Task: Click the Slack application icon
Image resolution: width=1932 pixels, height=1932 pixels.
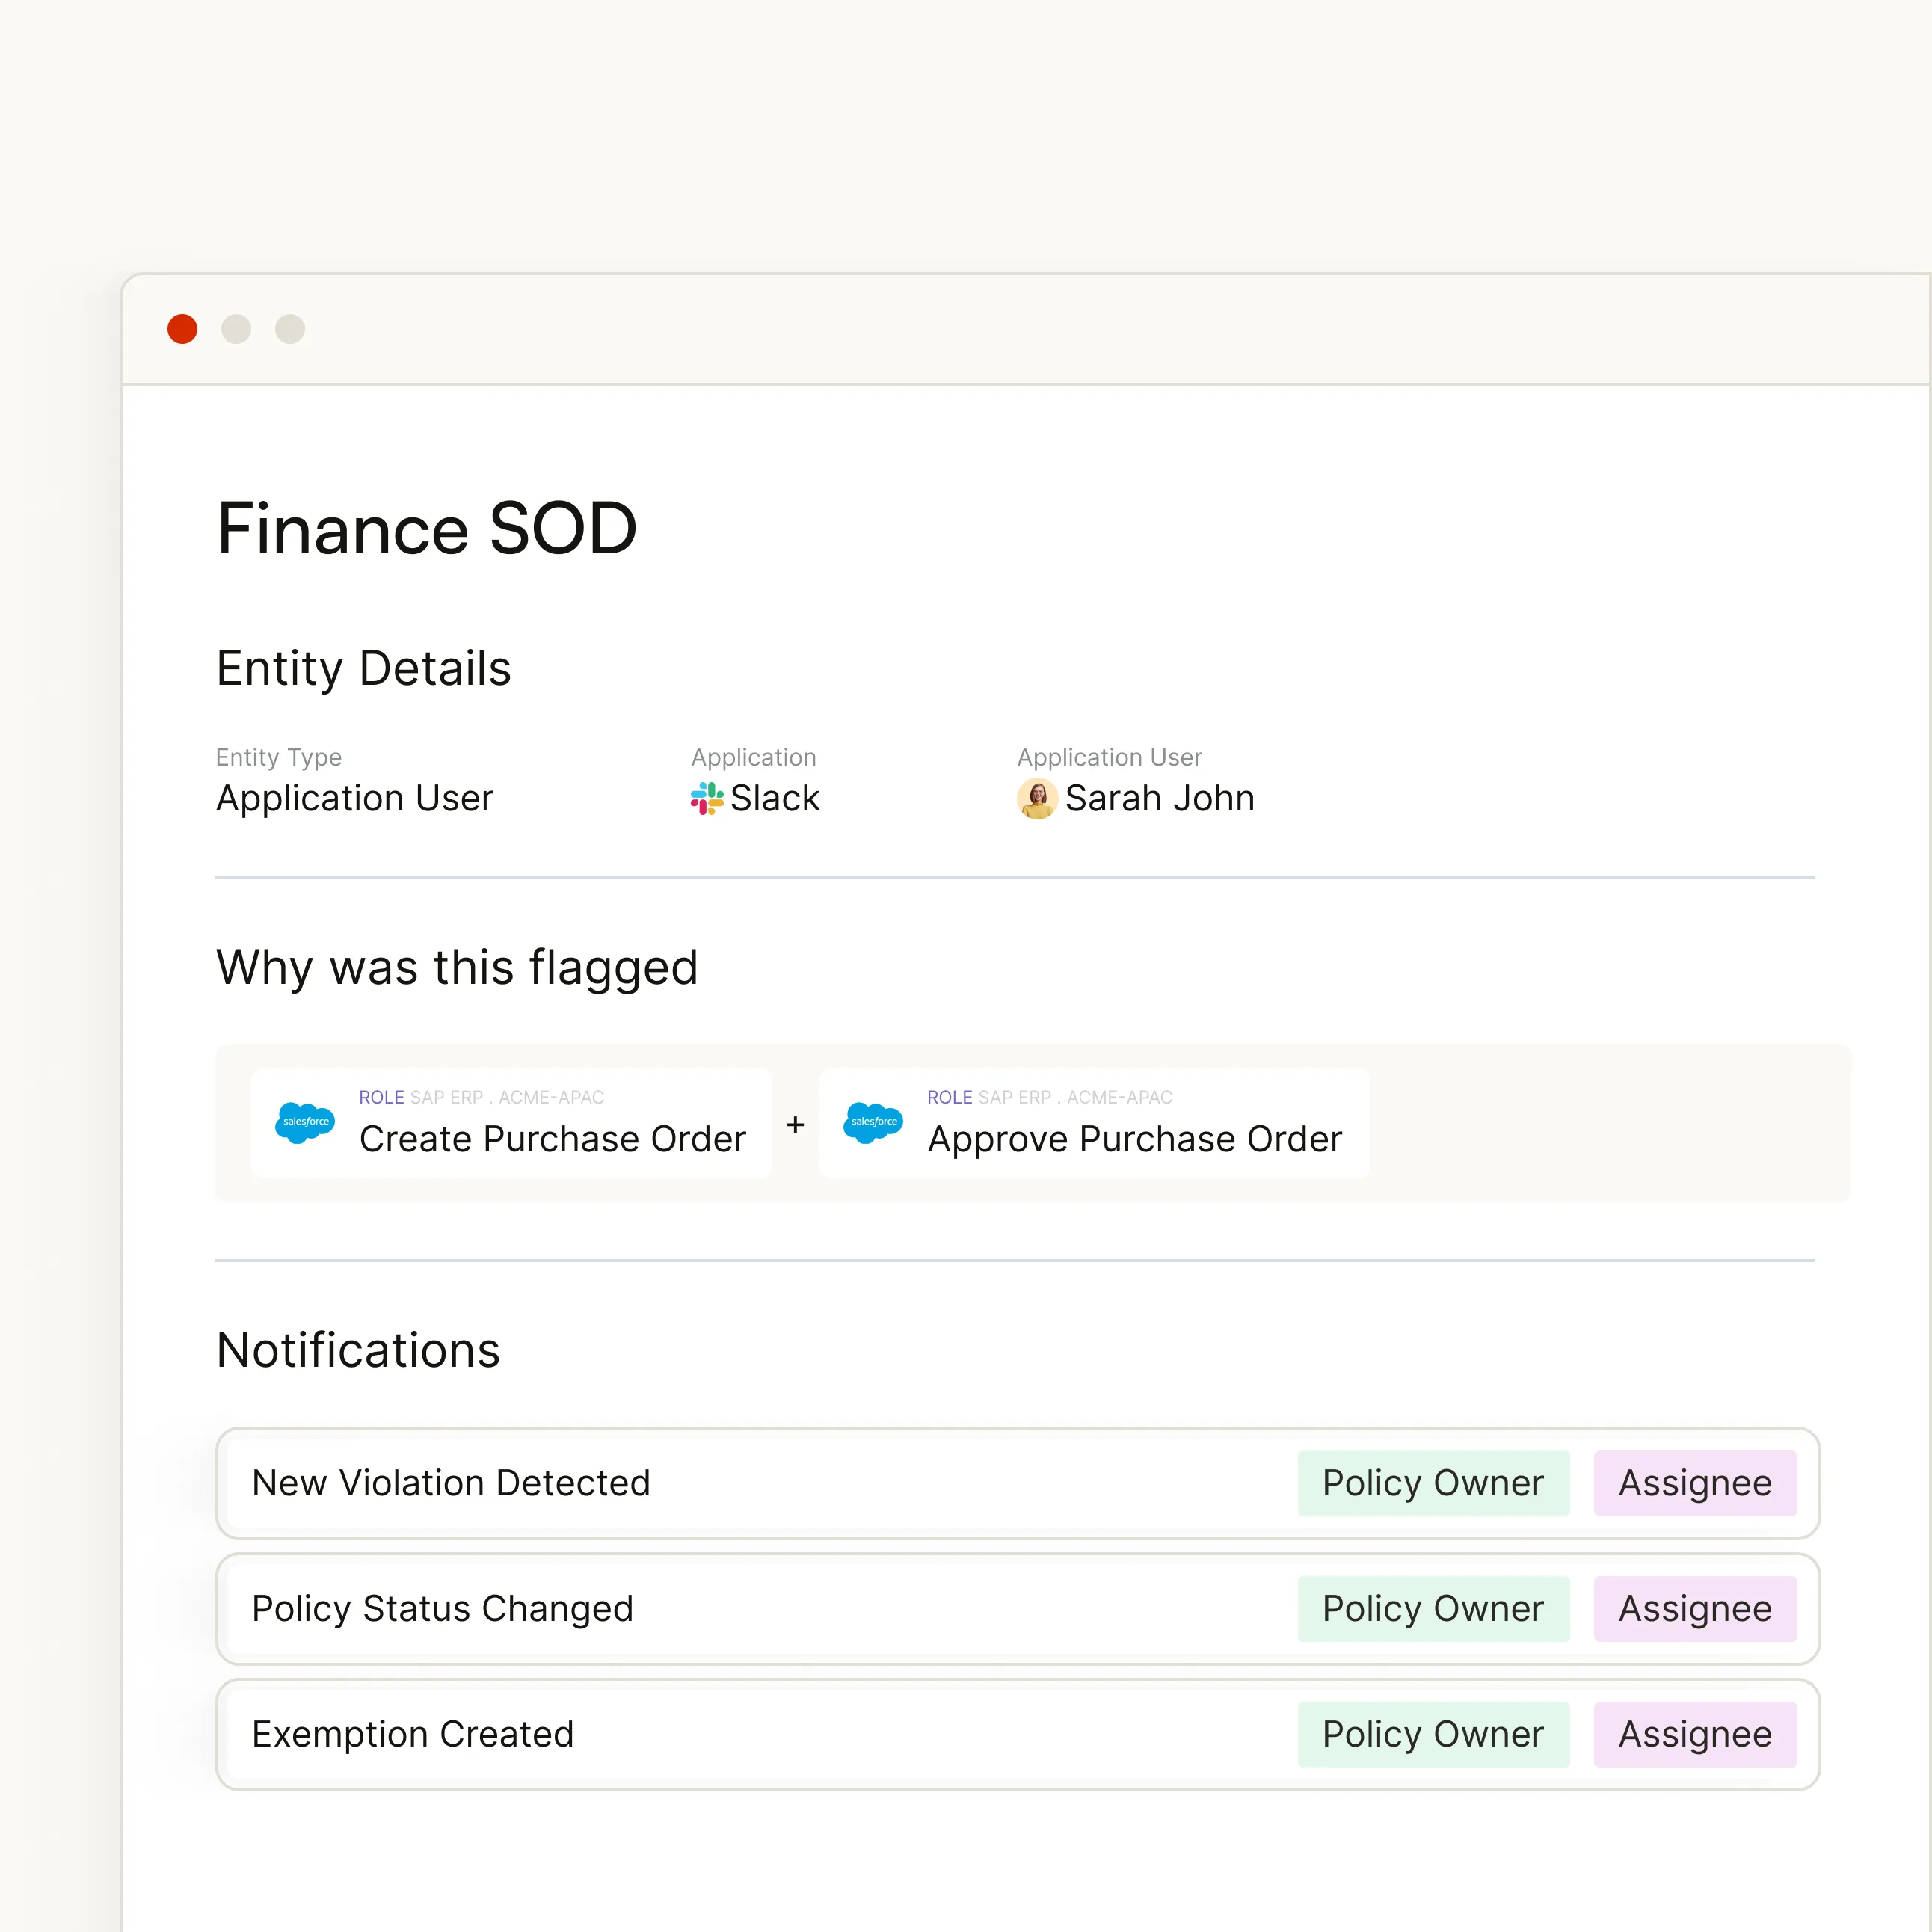Action: tap(706, 798)
